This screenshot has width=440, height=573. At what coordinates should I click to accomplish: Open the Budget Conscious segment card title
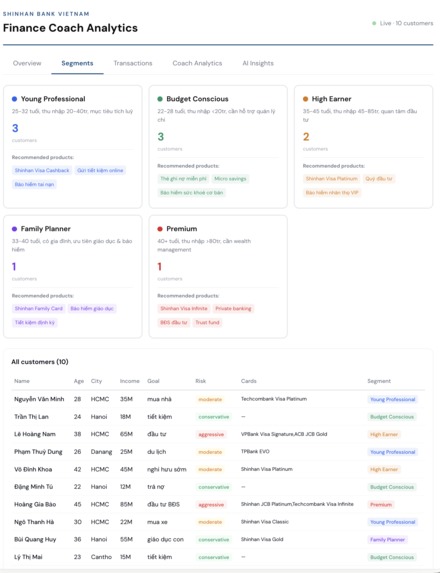[197, 99]
